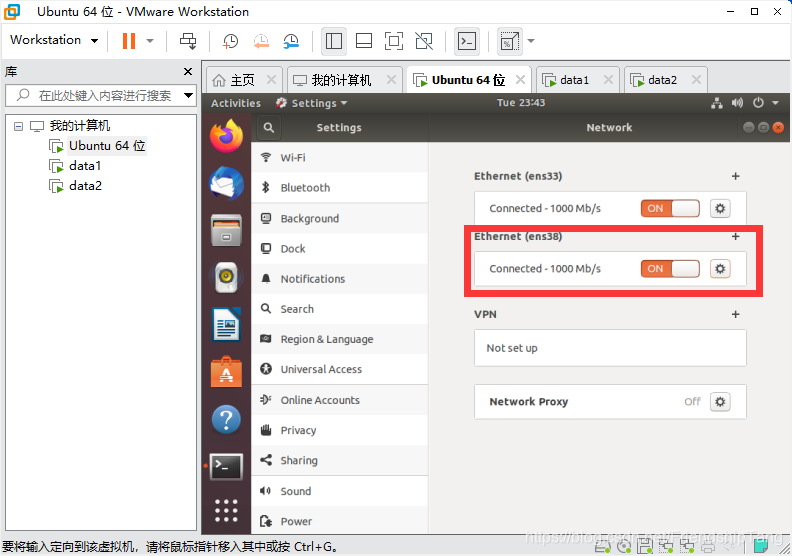This screenshot has width=792, height=556.
Task: Open the Settings app menu in top bar
Action: click(312, 104)
